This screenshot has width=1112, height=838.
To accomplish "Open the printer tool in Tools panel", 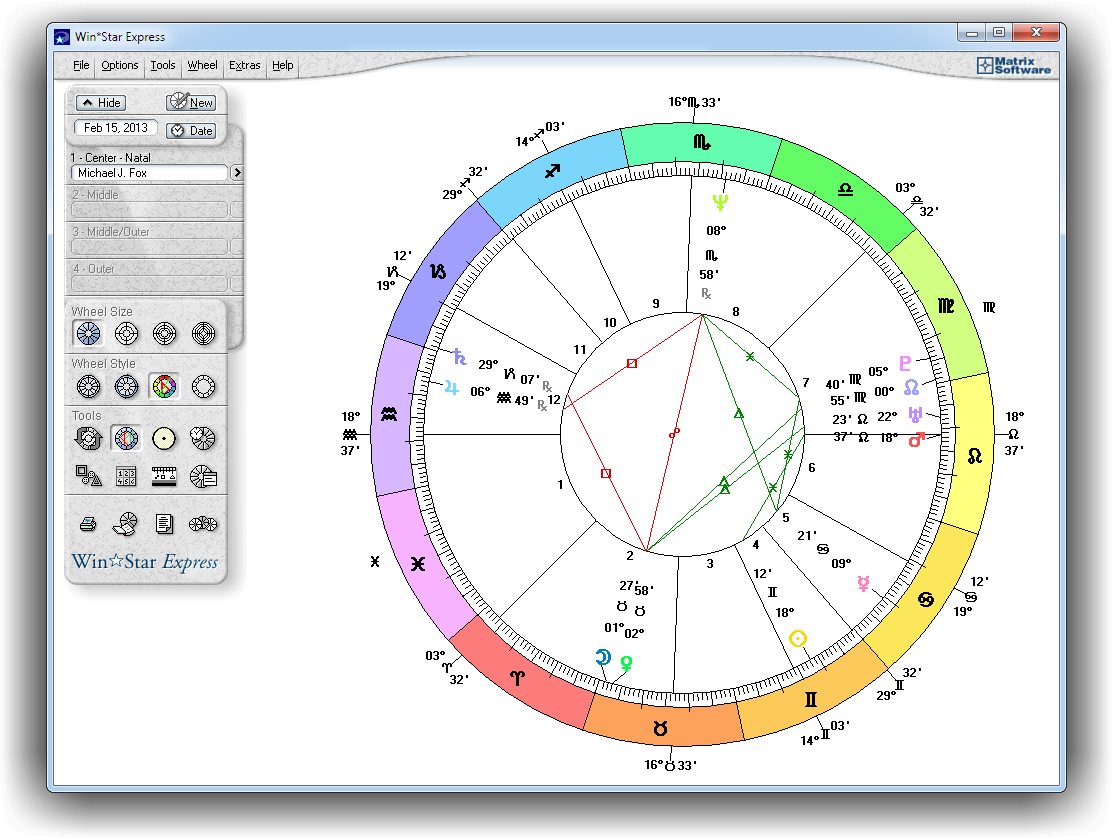I will point(88,523).
